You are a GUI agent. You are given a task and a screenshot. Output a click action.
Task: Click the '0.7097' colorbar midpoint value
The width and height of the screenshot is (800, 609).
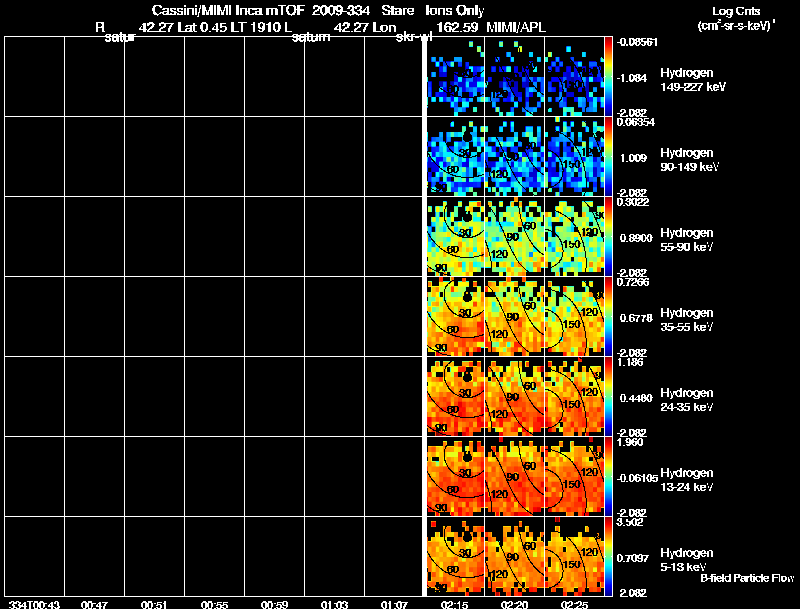click(x=633, y=559)
